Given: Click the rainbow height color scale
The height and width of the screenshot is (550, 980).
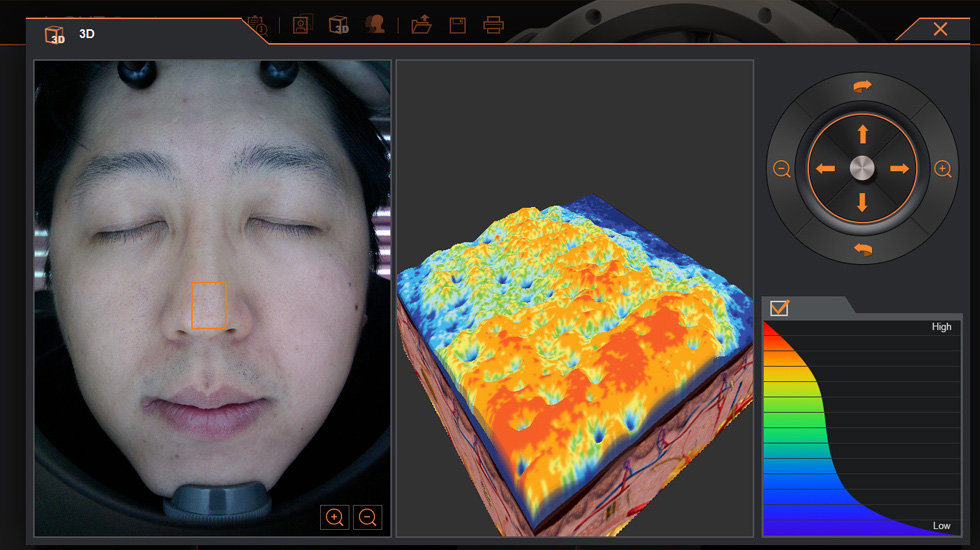Looking at the screenshot, I should pos(862,428).
